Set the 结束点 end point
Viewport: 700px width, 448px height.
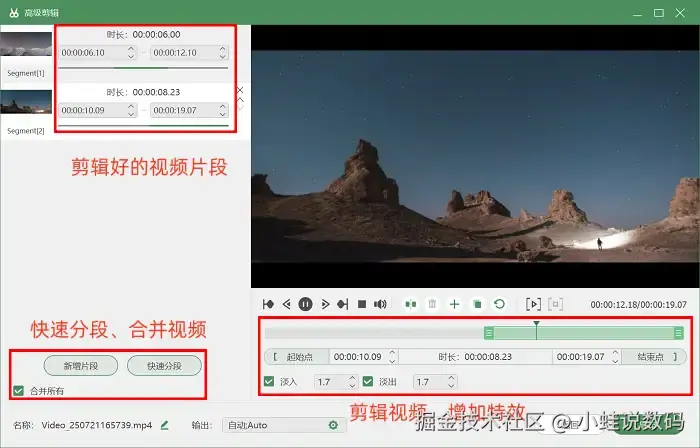pos(654,357)
